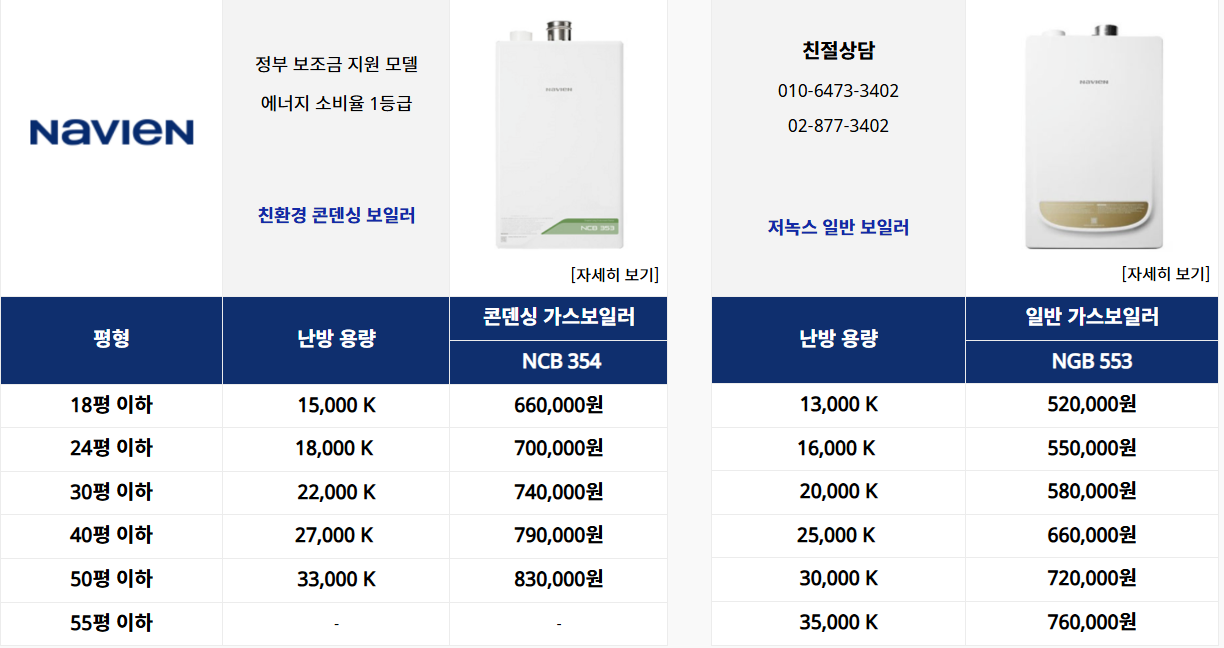Click the 친절상담 heading

pos(838,50)
